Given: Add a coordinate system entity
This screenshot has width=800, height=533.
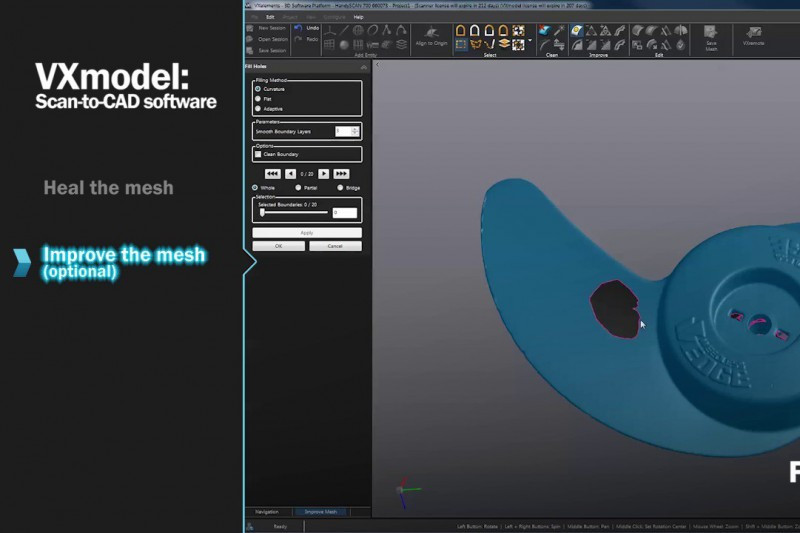Looking at the screenshot, I should (330, 31).
